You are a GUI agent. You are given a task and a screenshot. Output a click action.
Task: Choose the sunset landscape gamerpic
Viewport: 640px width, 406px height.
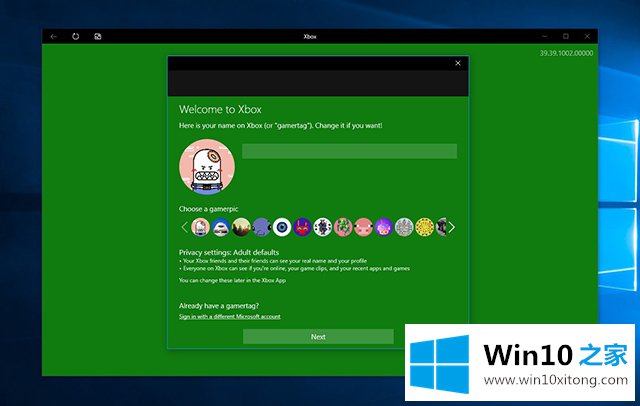[x=241, y=227]
